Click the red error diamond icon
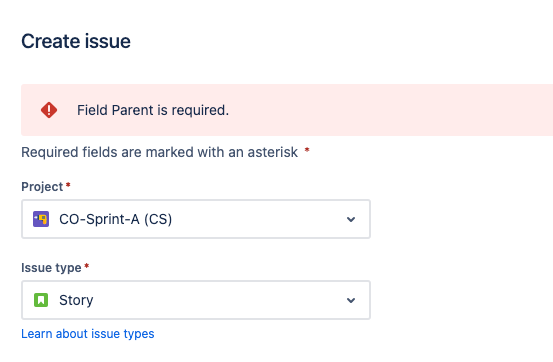 tap(49, 110)
